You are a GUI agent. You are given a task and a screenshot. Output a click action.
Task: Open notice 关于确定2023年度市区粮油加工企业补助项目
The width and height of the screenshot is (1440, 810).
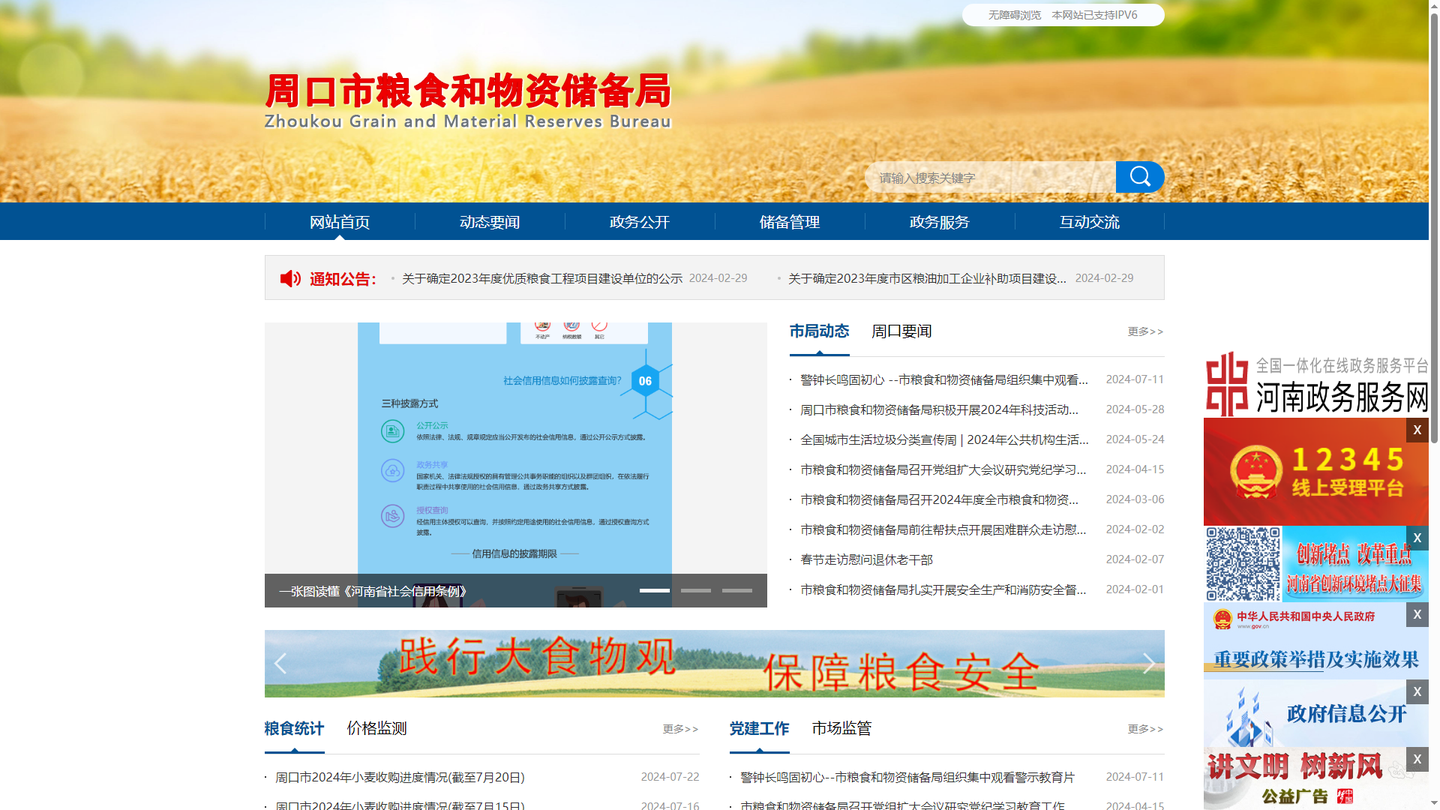927,278
